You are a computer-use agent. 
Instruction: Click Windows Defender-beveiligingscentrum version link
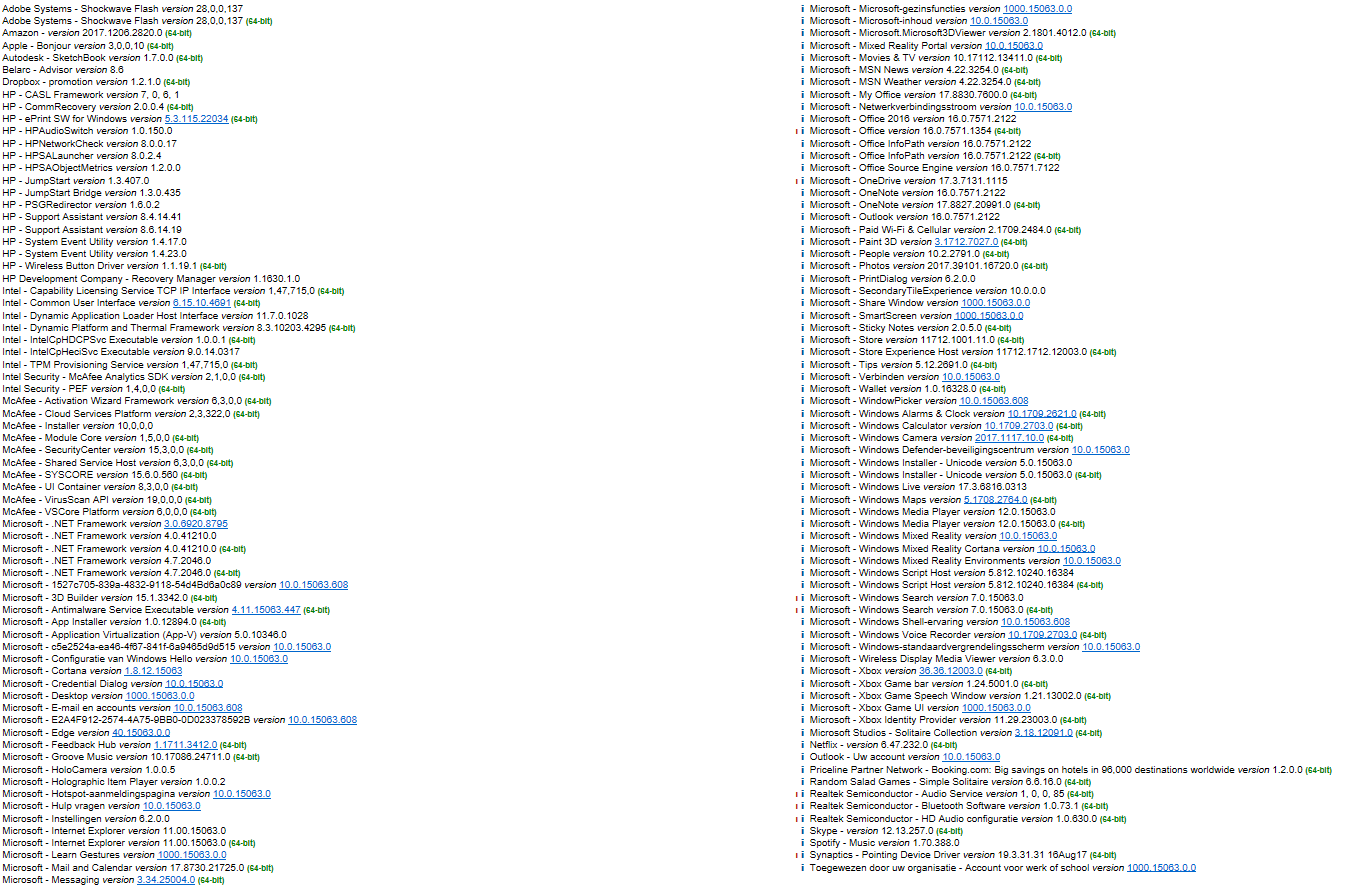click(1101, 450)
